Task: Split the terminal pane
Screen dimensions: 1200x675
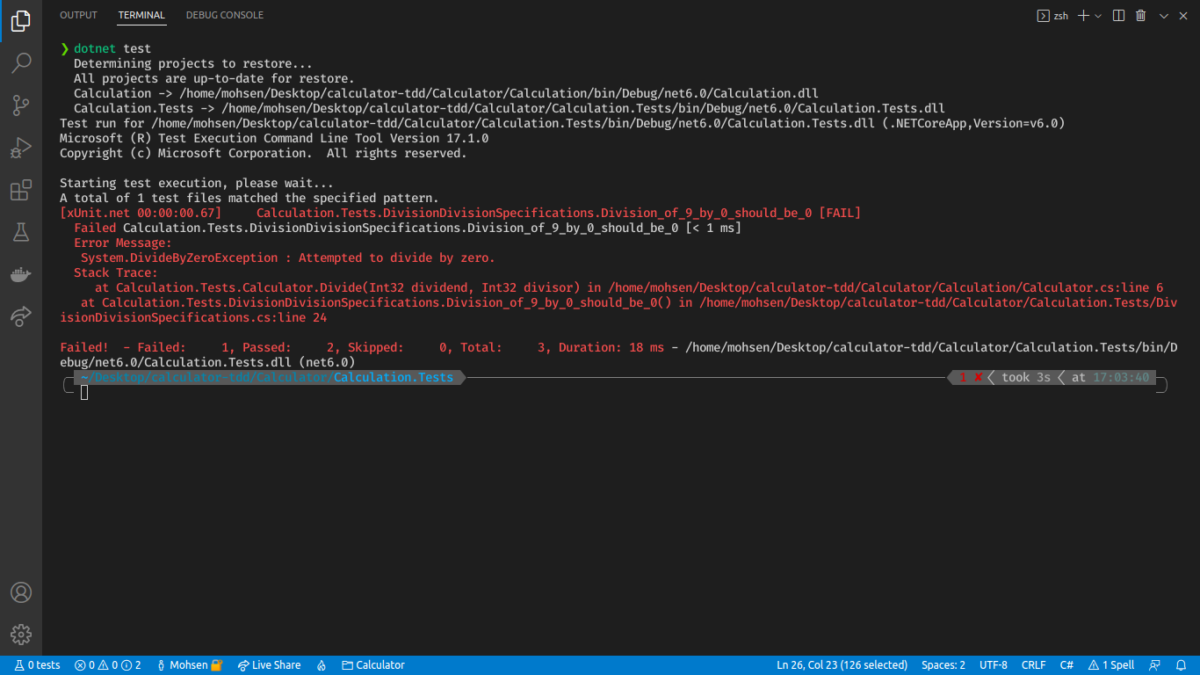Action: (1118, 16)
